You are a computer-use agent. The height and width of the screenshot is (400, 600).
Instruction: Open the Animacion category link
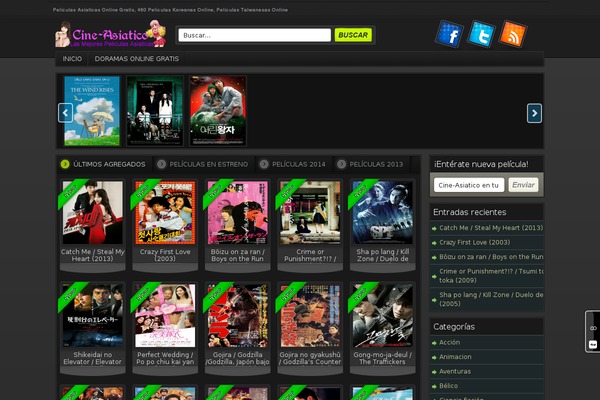click(x=455, y=357)
